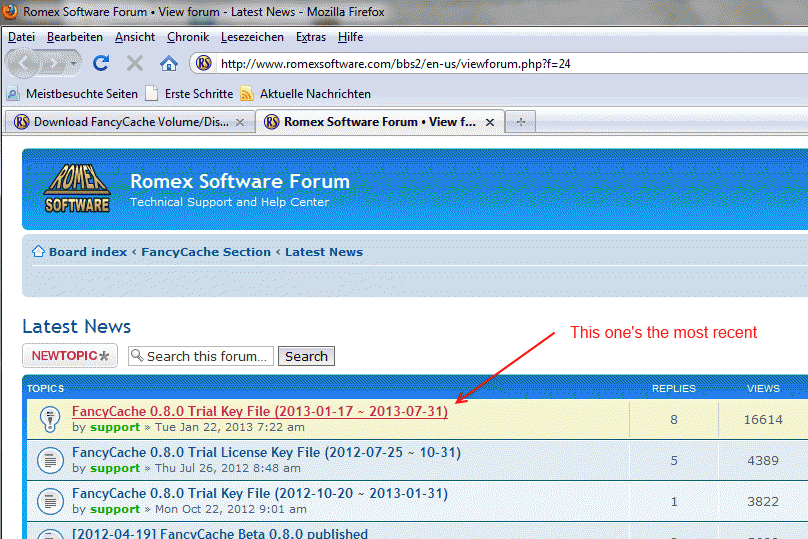808x539 pixels.
Task: Click sticky topic icon of 2013-01-17 topic
Action: pos(50,419)
